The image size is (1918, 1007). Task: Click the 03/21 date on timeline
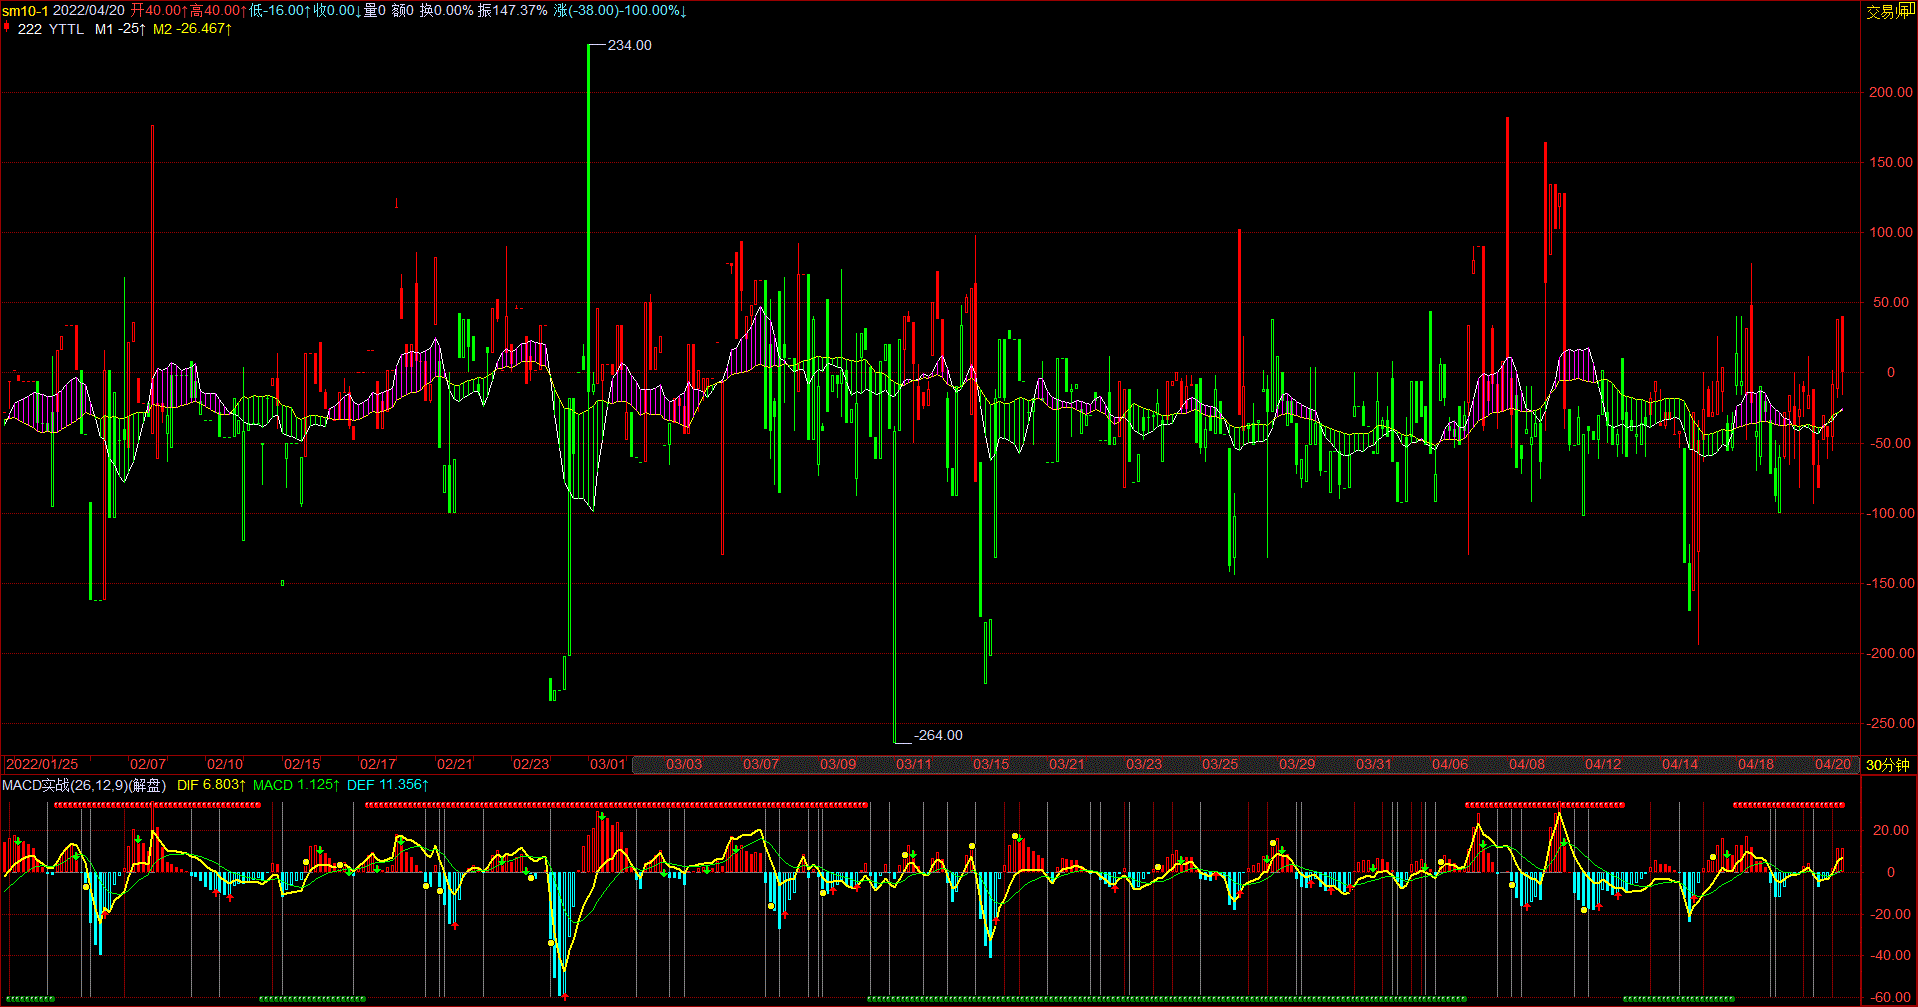point(1067,764)
